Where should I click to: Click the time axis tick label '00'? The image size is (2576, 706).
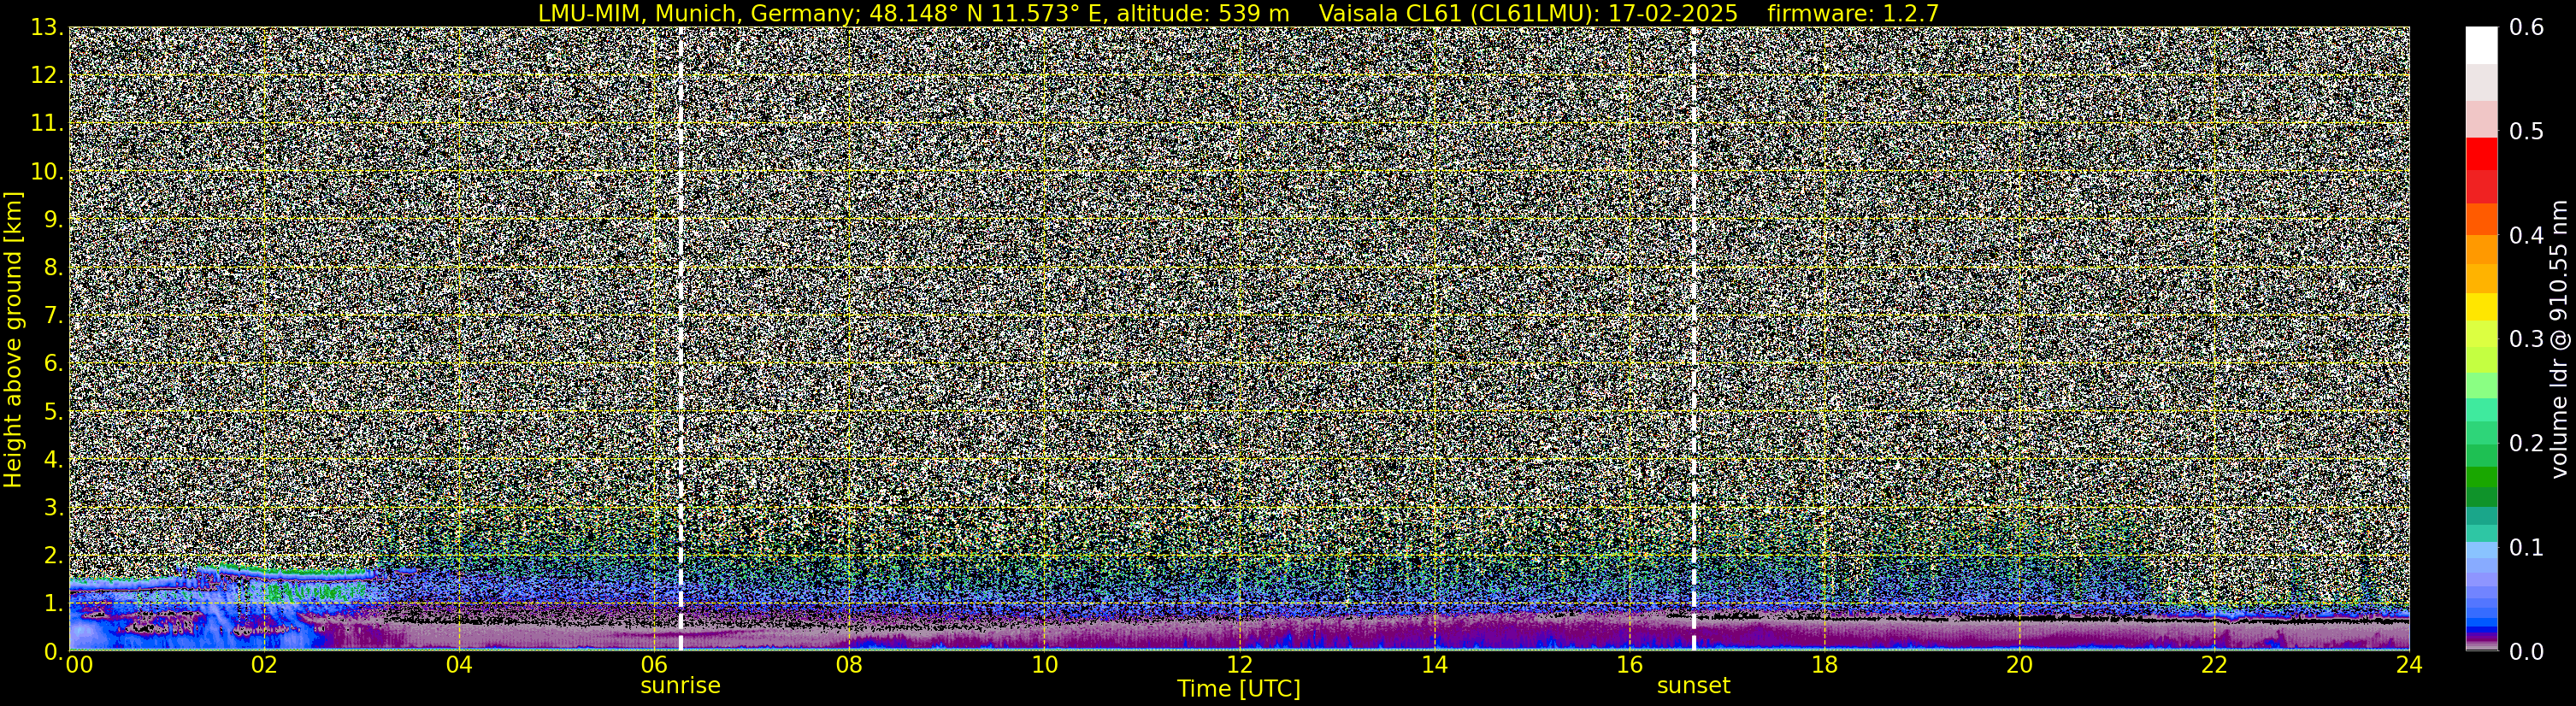point(79,665)
